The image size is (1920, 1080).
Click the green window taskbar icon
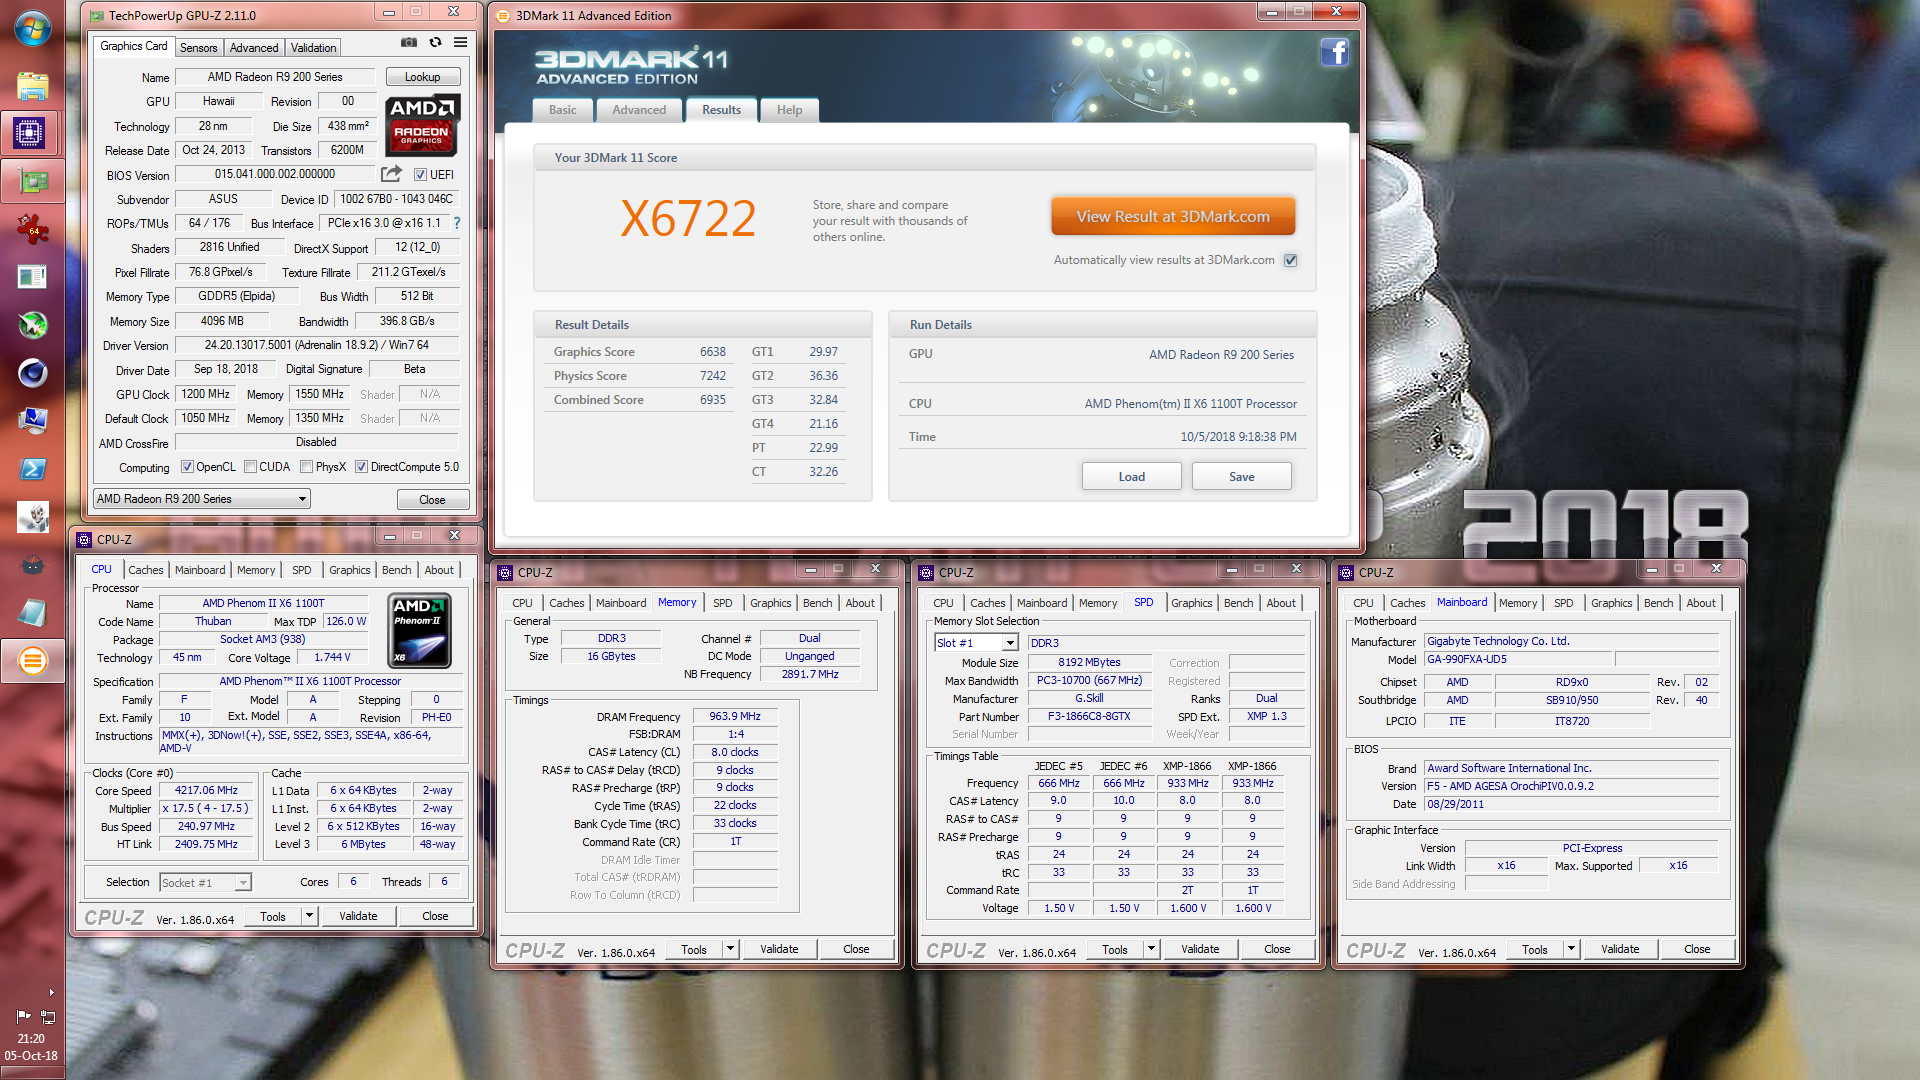pos(32,277)
